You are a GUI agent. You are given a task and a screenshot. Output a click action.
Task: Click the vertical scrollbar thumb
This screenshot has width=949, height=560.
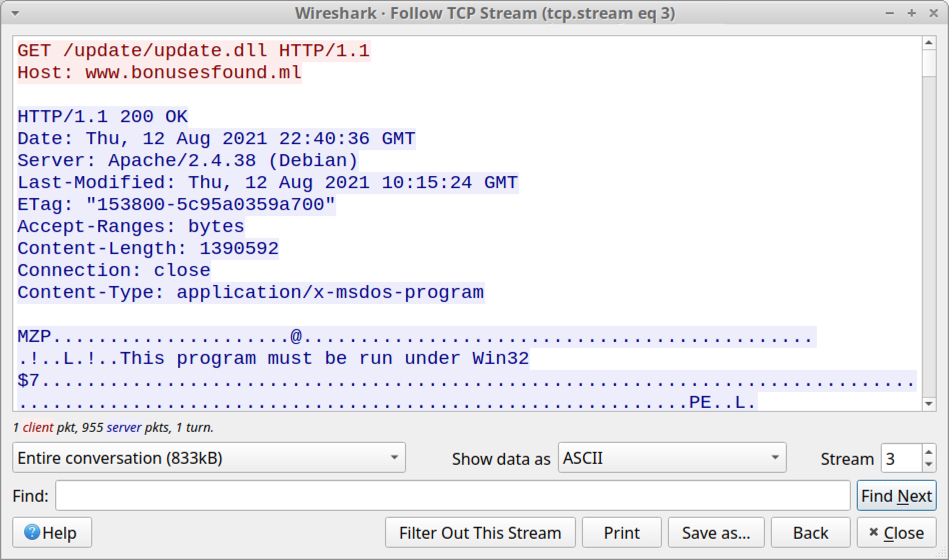click(928, 62)
